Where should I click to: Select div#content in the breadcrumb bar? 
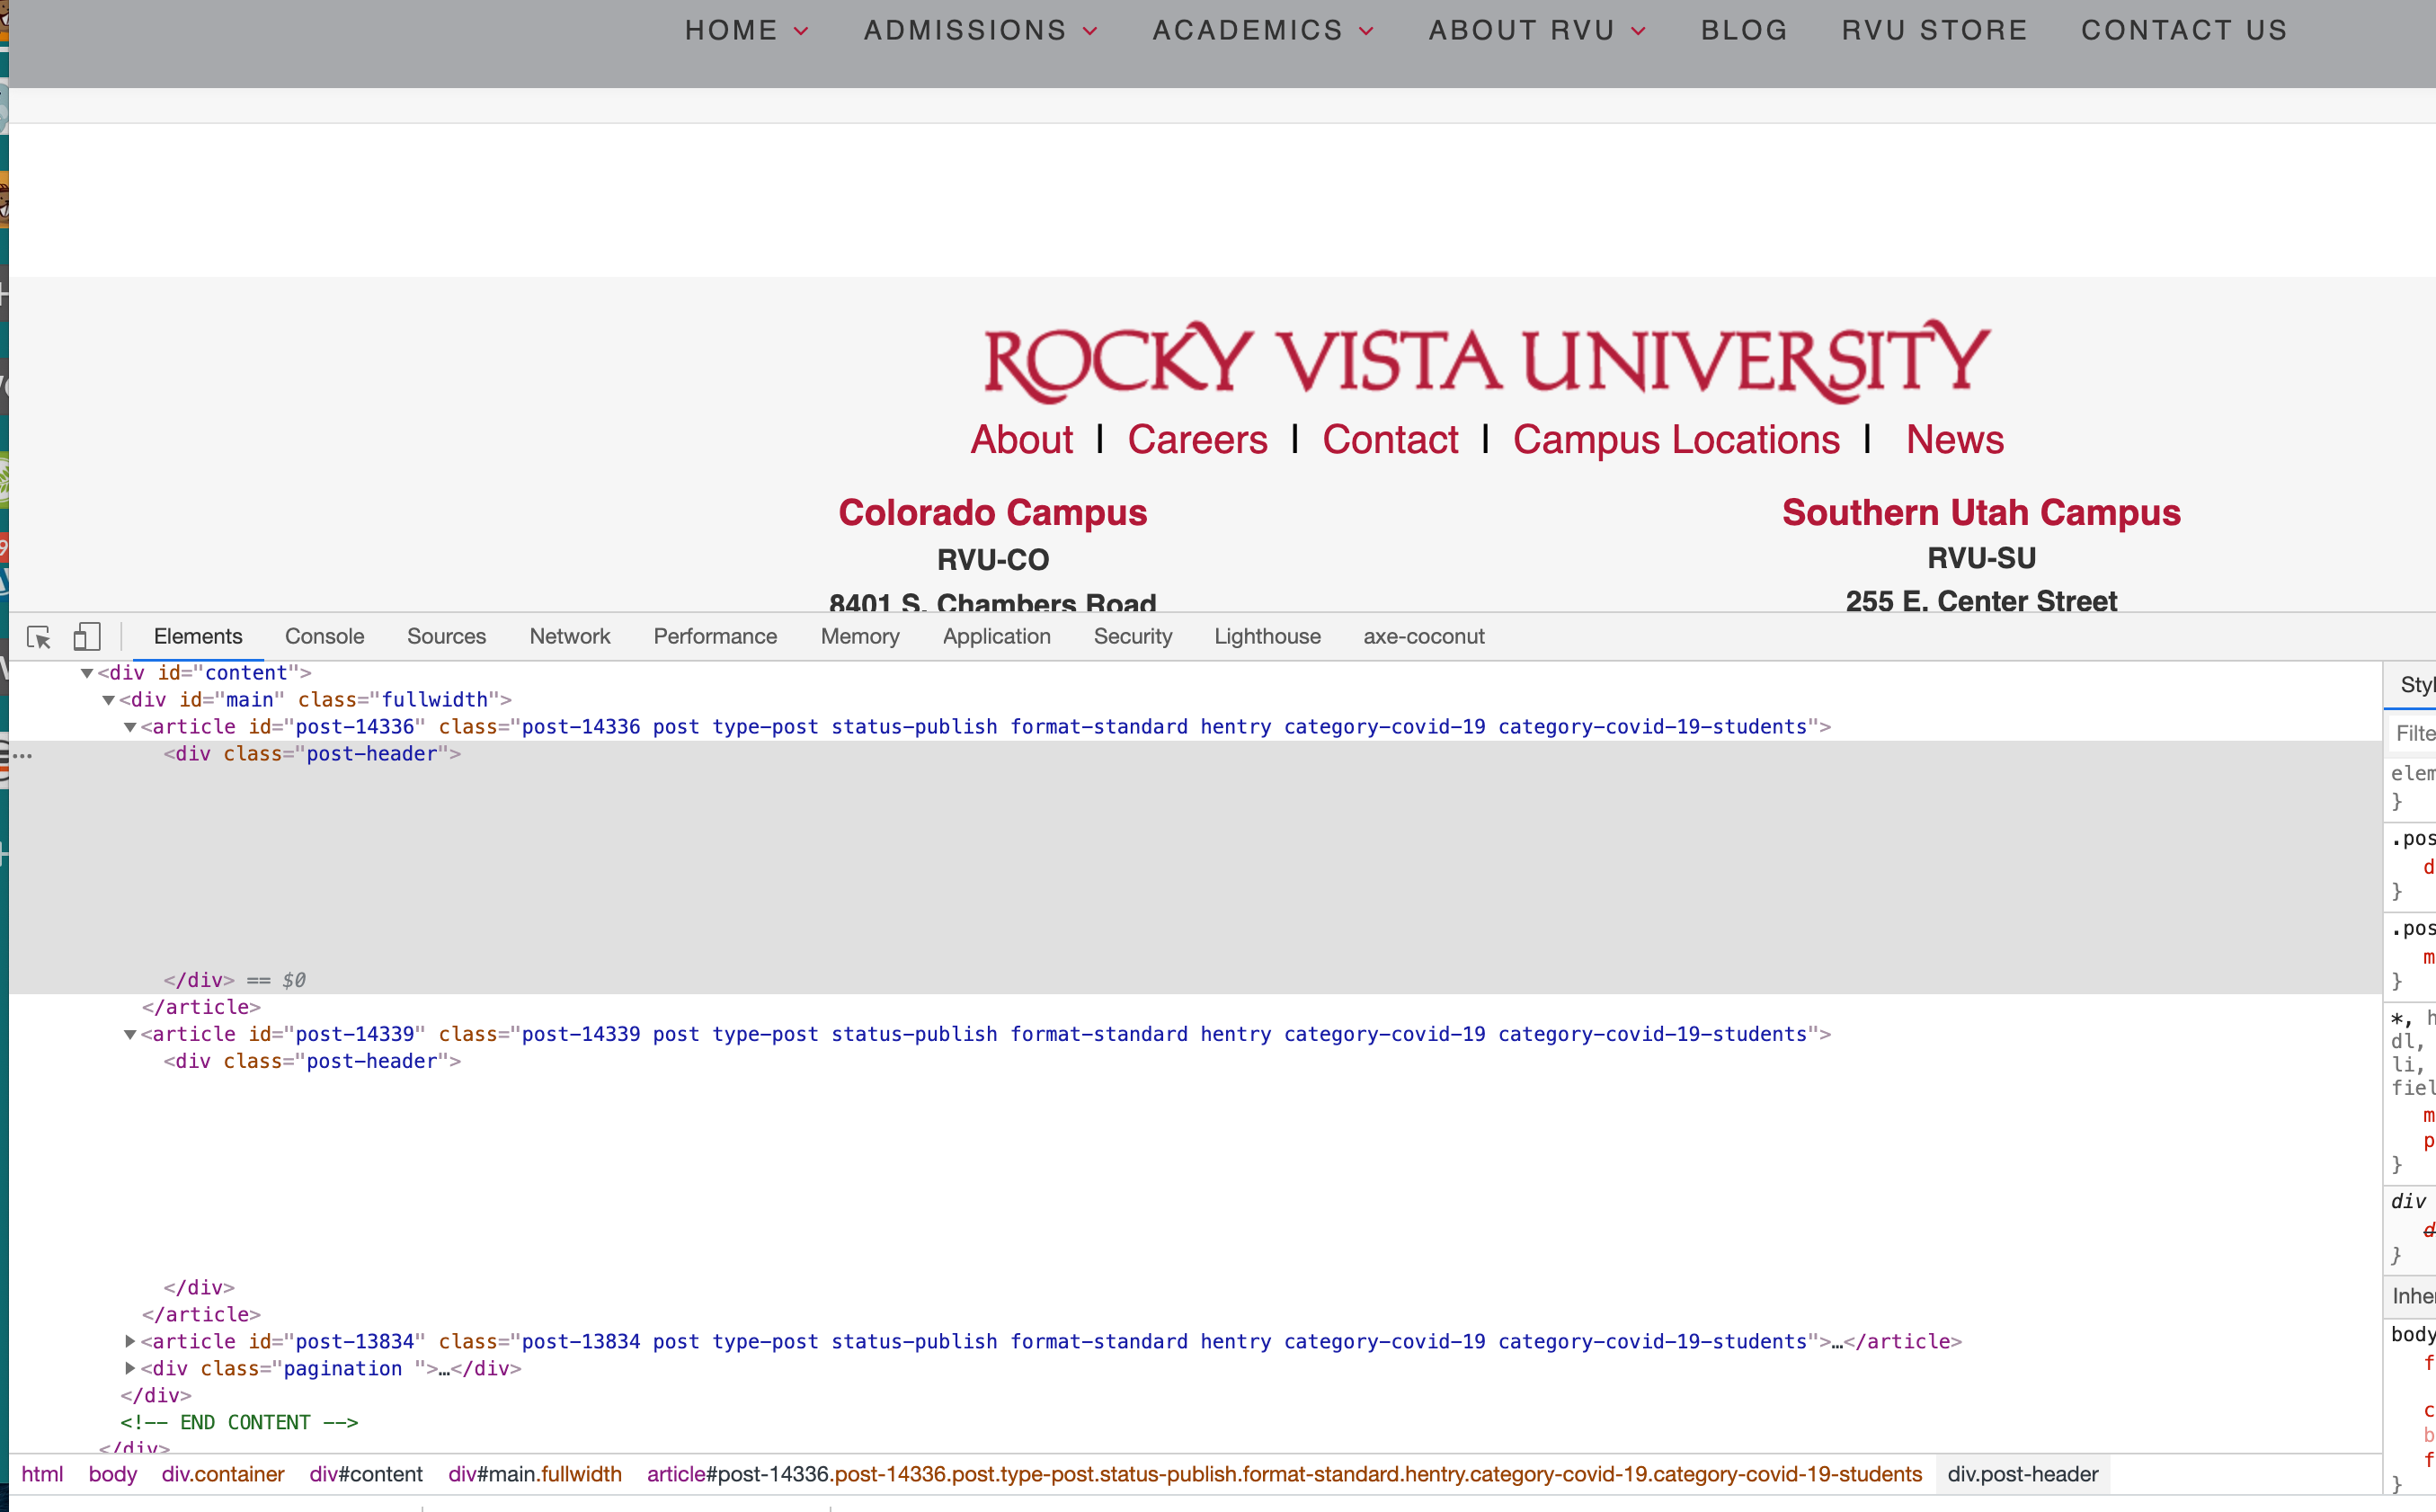point(366,1474)
